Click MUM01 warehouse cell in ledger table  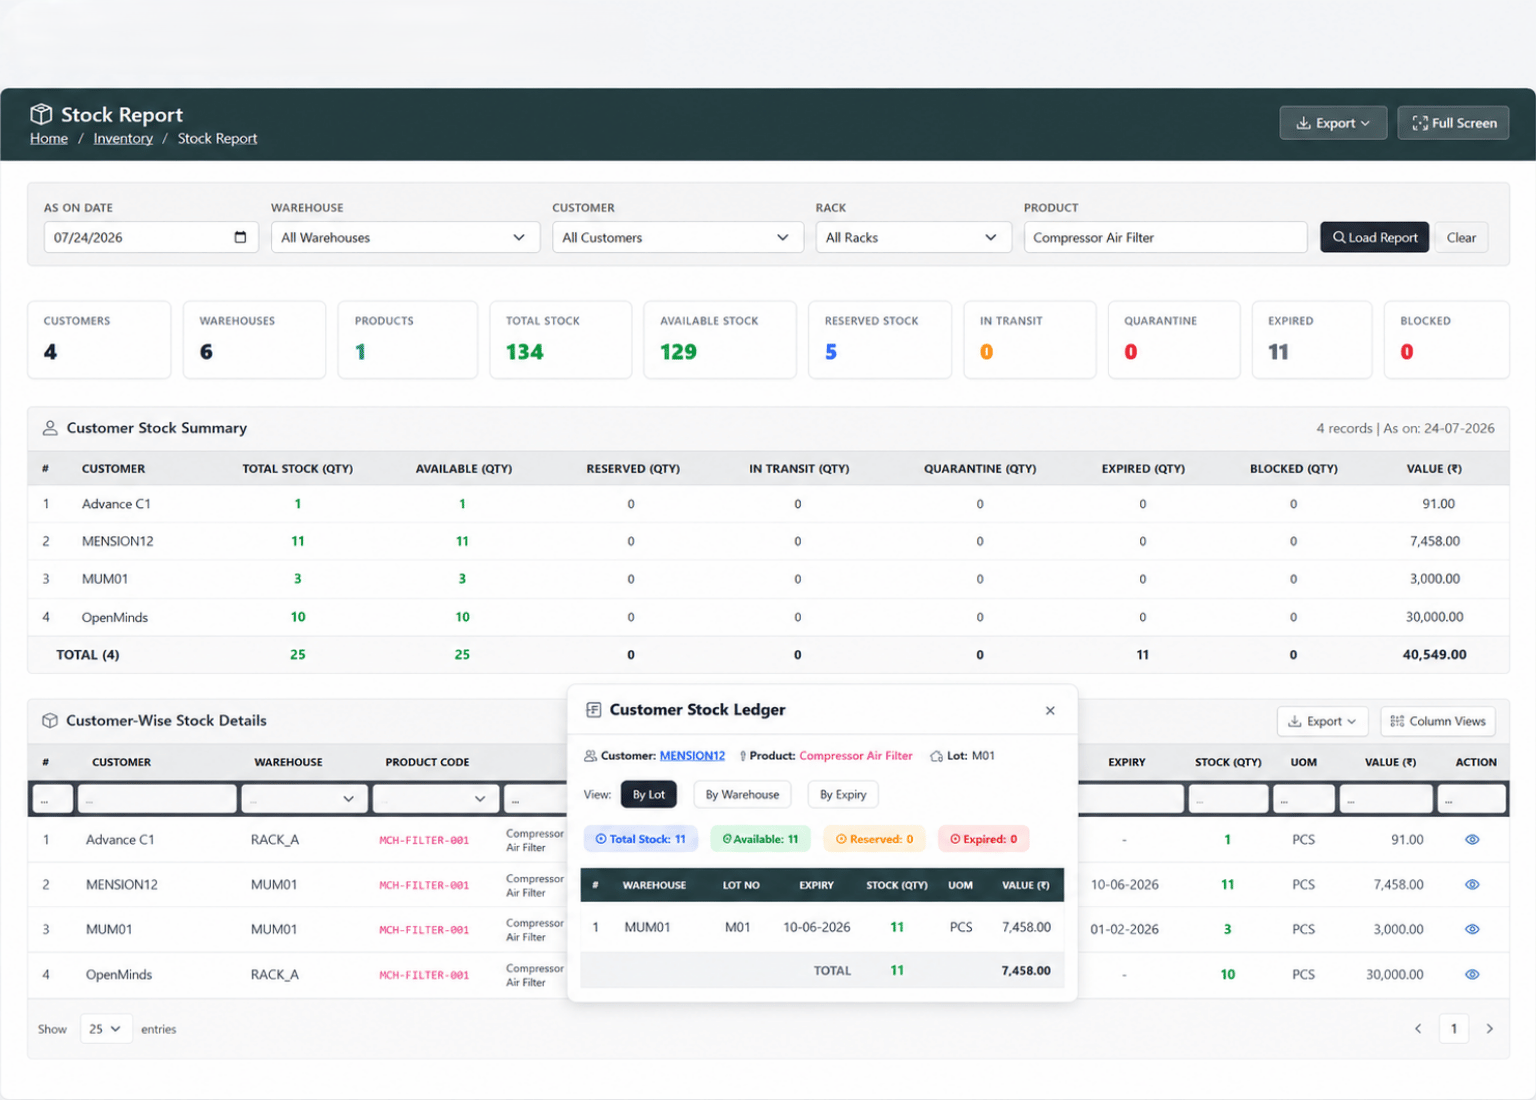click(647, 928)
